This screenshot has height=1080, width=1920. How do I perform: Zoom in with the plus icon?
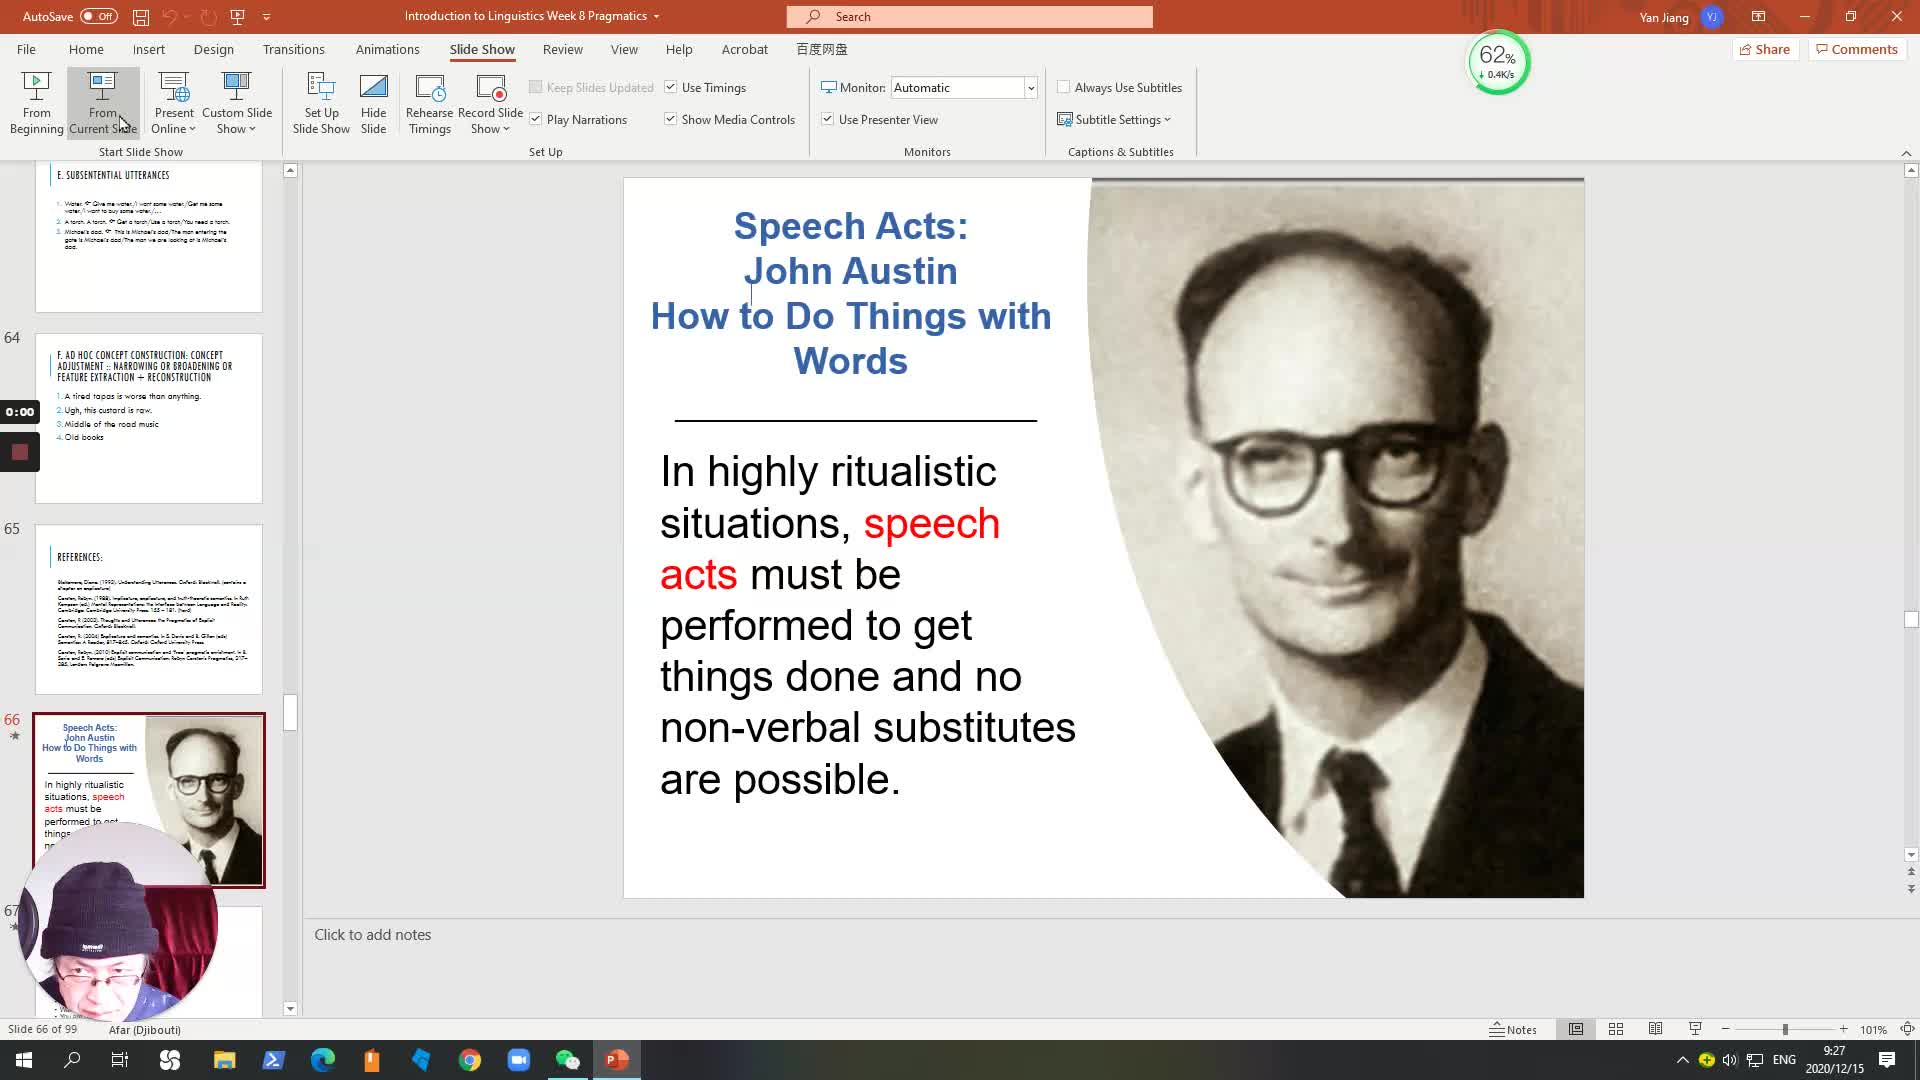[x=1843, y=1029]
